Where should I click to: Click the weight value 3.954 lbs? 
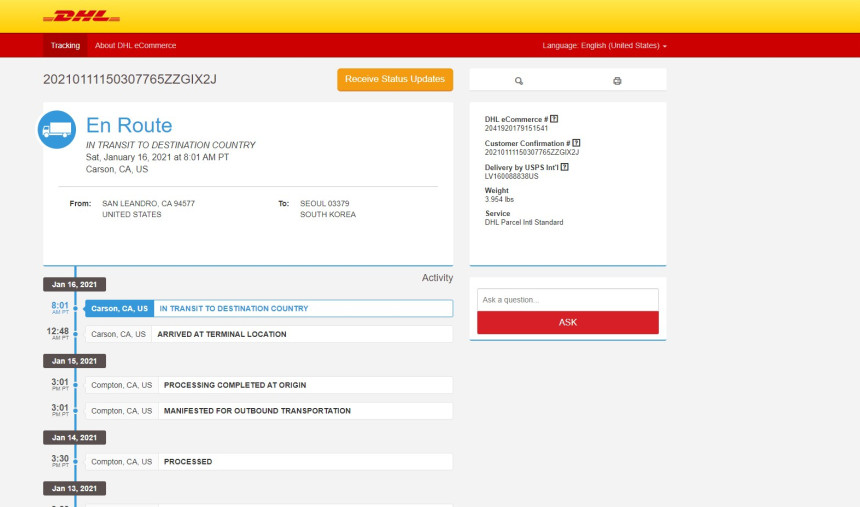tap(499, 199)
